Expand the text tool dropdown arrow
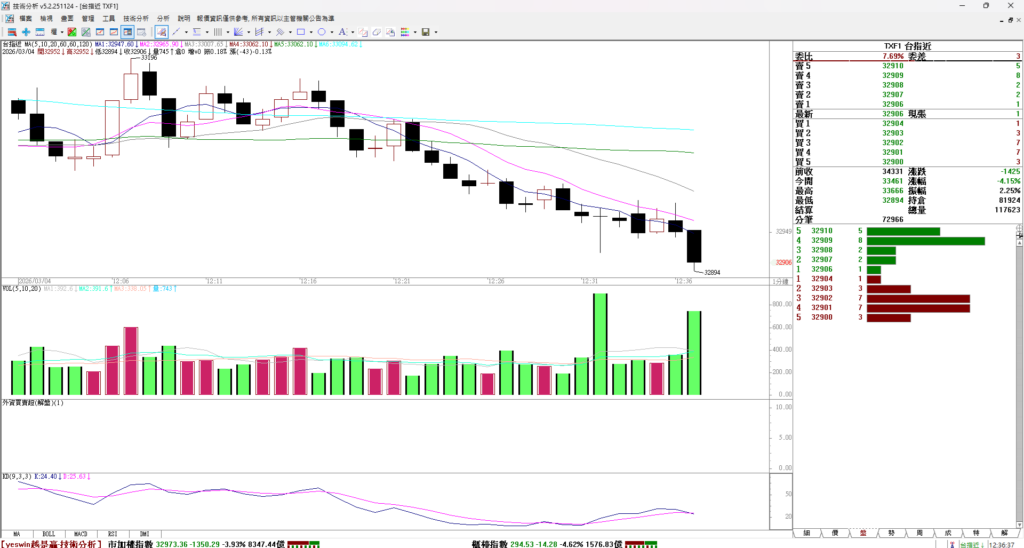This screenshot has height=548, width=1024. pyautogui.click(x=352, y=32)
